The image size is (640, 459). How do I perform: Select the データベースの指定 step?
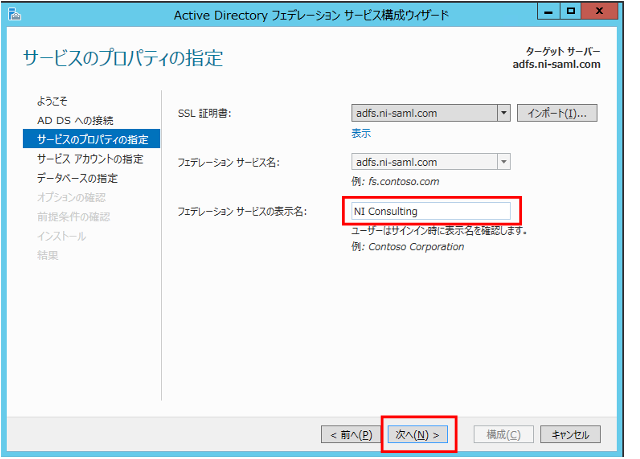(x=77, y=178)
